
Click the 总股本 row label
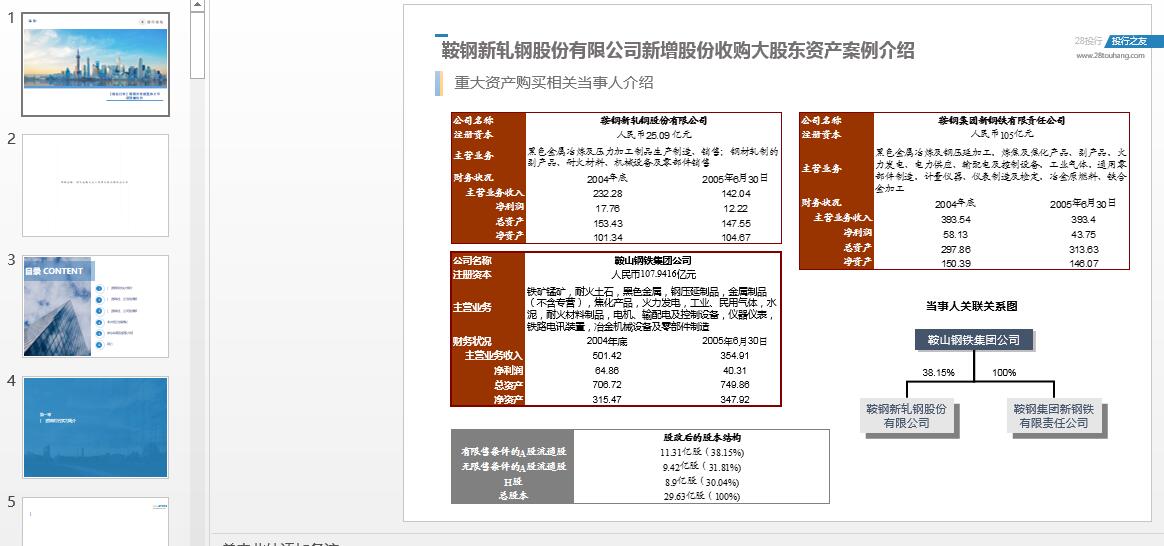click(514, 496)
